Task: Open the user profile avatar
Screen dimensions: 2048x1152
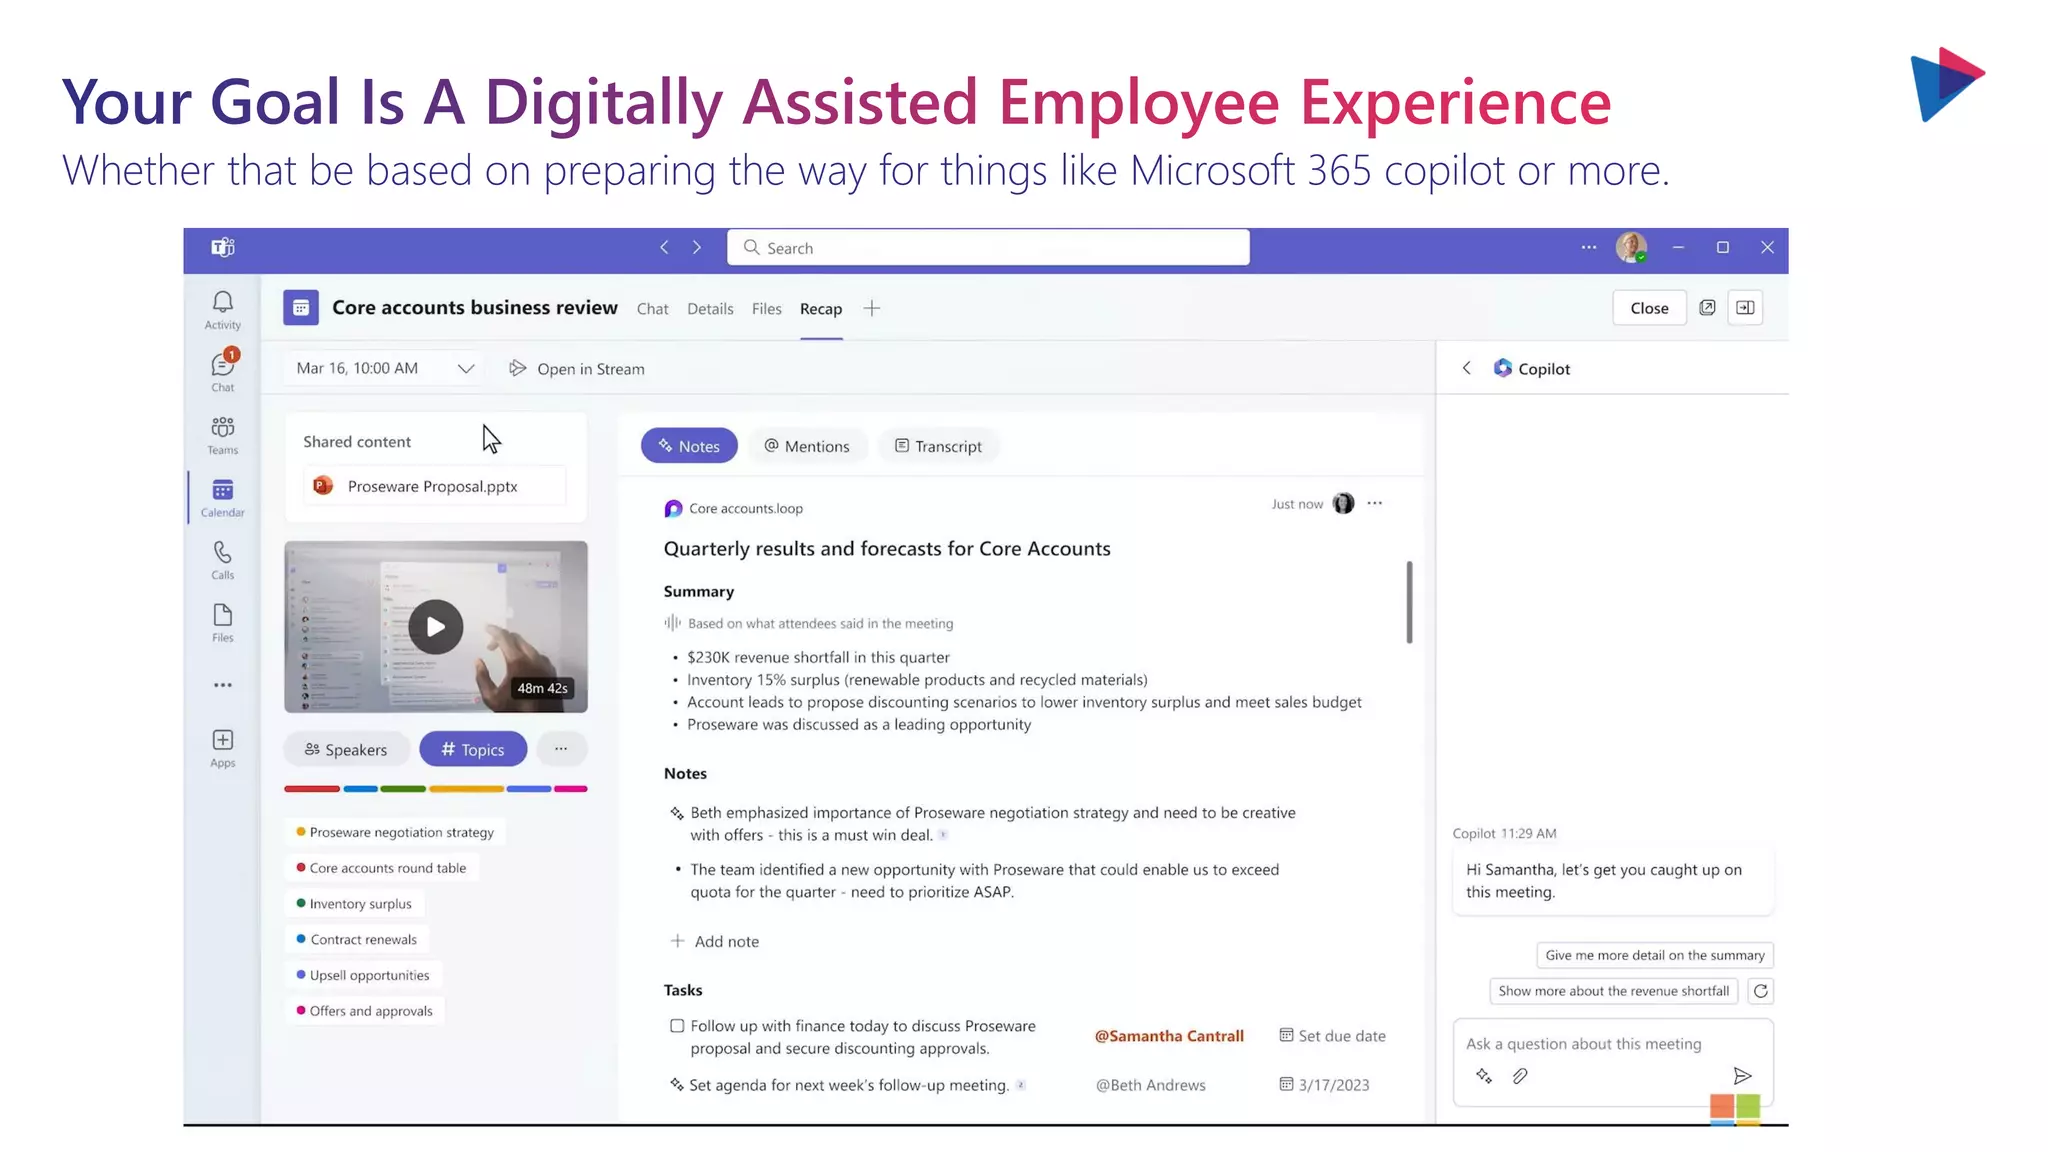Action: [x=1631, y=247]
